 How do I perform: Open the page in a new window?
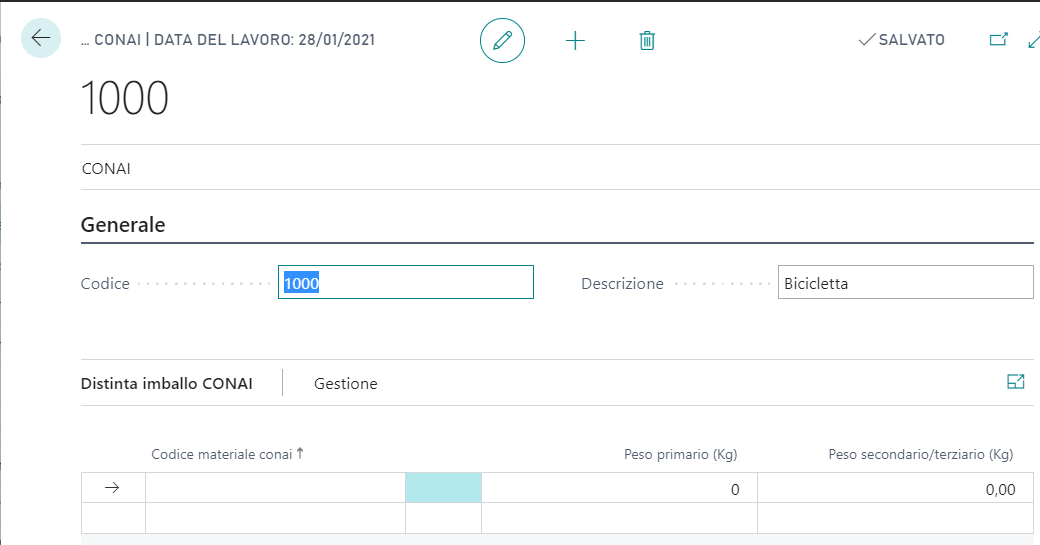(x=997, y=40)
